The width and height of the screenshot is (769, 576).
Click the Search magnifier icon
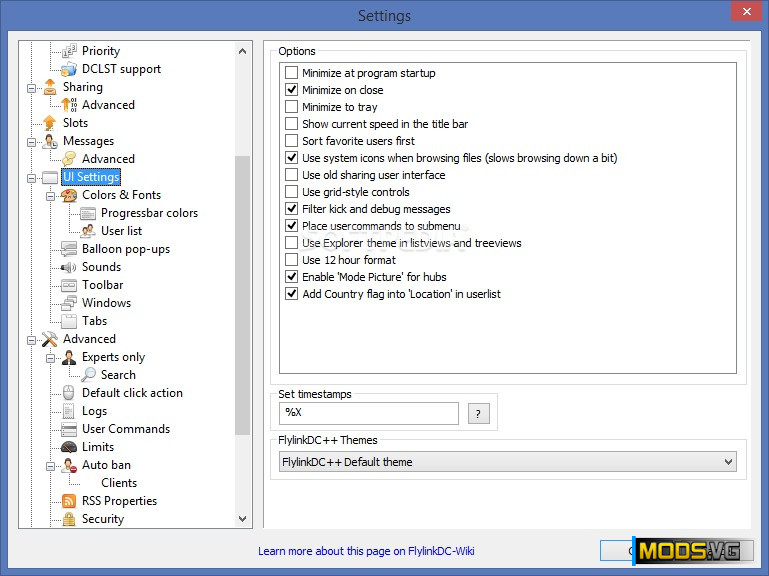(x=88, y=375)
